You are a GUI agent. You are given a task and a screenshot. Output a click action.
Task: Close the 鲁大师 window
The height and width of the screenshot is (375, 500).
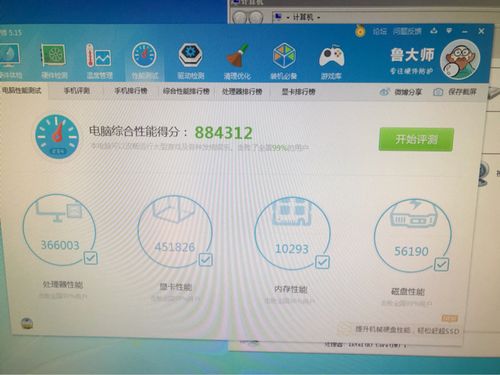(x=481, y=31)
